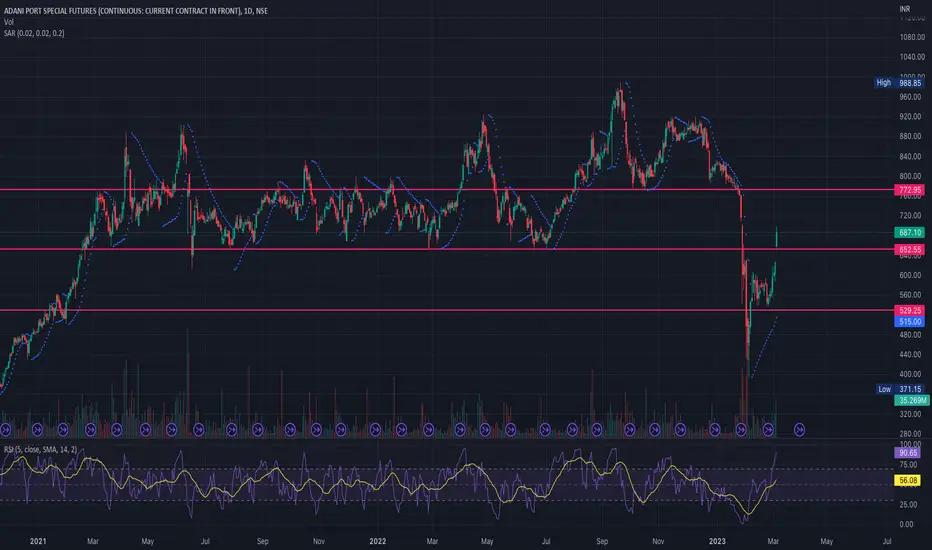Click the 1080.00 price axis value
932x550 pixels.
[912, 37]
